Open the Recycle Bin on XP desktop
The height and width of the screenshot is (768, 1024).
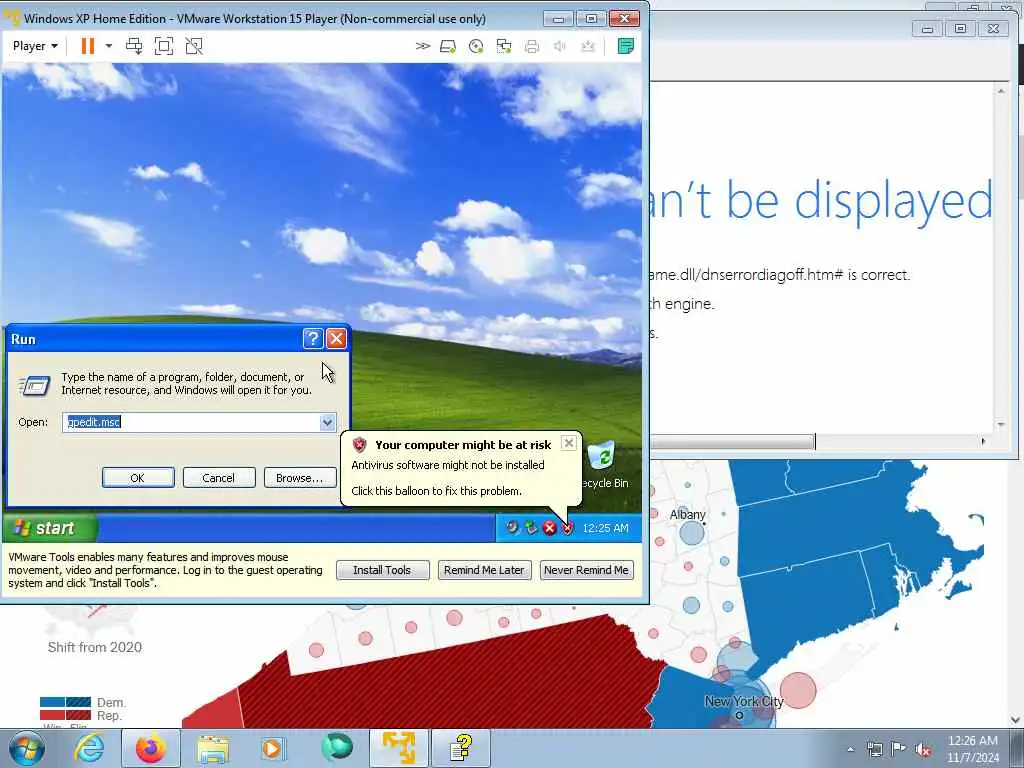(x=603, y=464)
